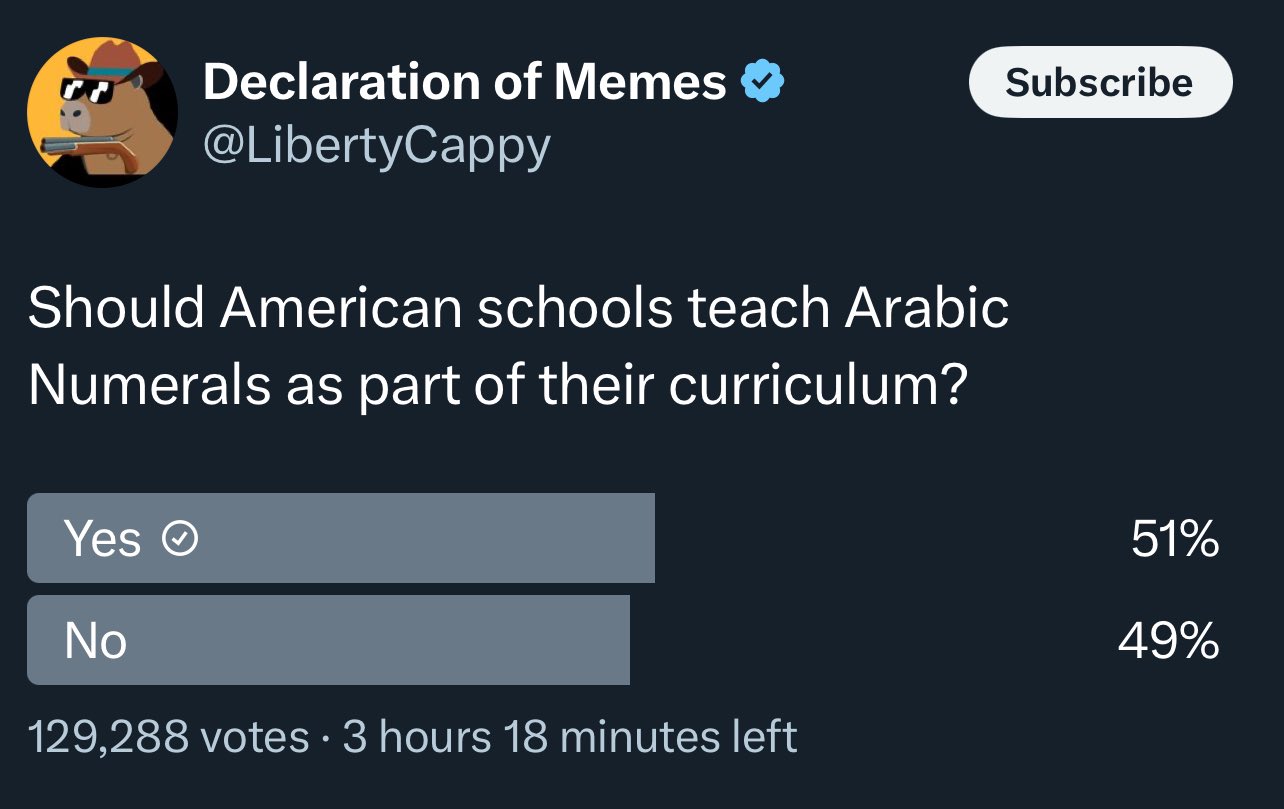The width and height of the screenshot is (1284, 809).
Task: Click the "Yes" label text
Action: 102,540
